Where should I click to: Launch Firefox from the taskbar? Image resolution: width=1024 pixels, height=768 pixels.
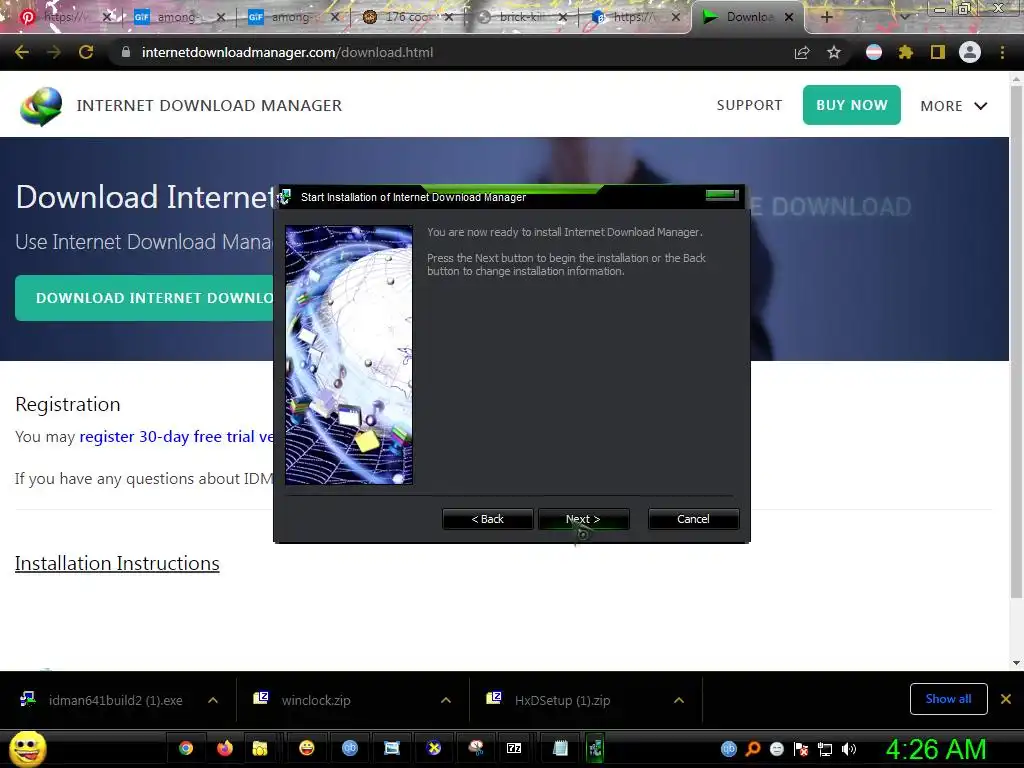pyautogui.click(x=225, y=748)
